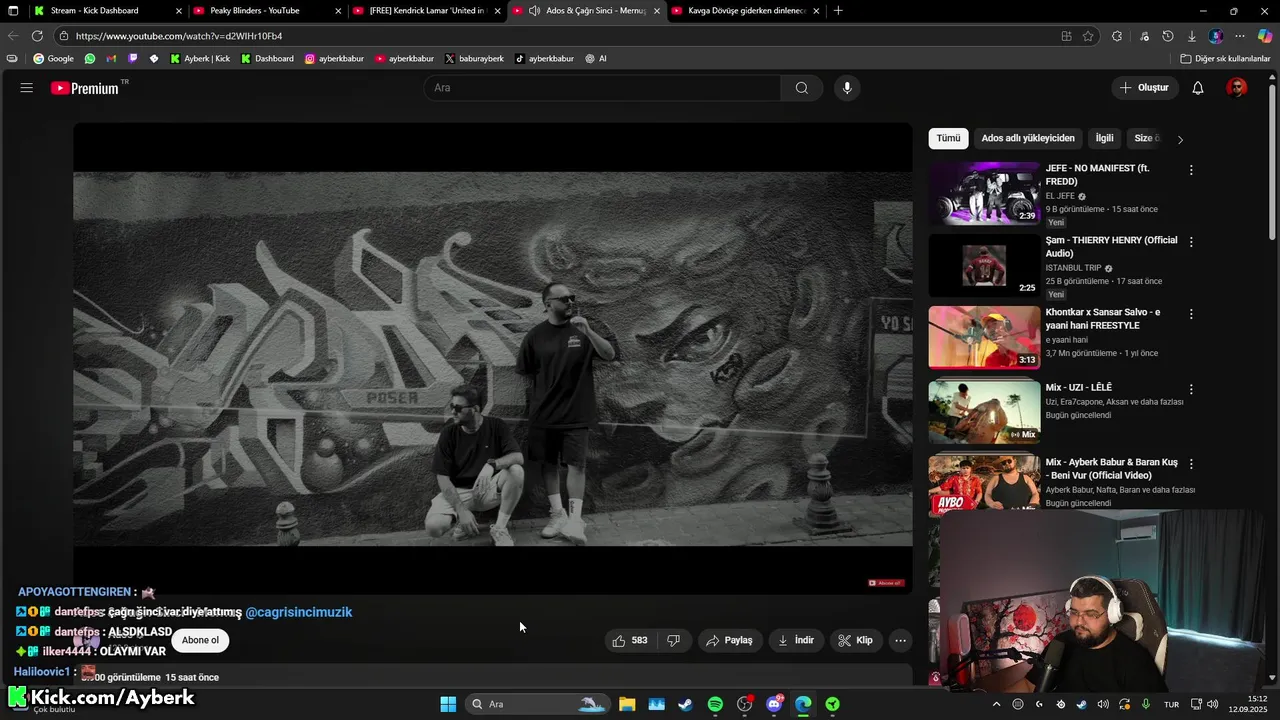The image size is (1280, 720).
Task: Dislike the video with thumbs-down
Action: [x=674, y=640]
